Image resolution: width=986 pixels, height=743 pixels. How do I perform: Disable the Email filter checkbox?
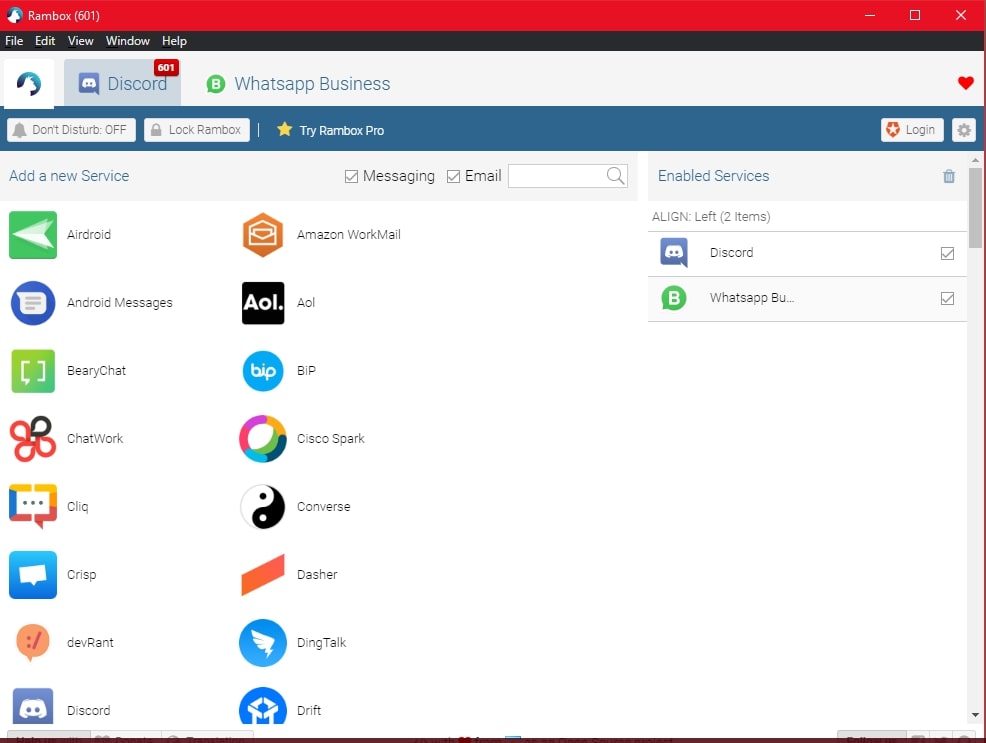(x=454, y=176)
